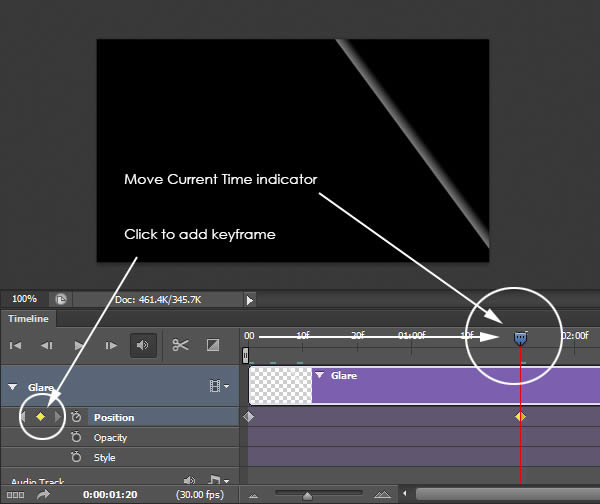Viewport: 600px width, 504px height.
Task: Play the timeline animation
Action: click(79, 346)
